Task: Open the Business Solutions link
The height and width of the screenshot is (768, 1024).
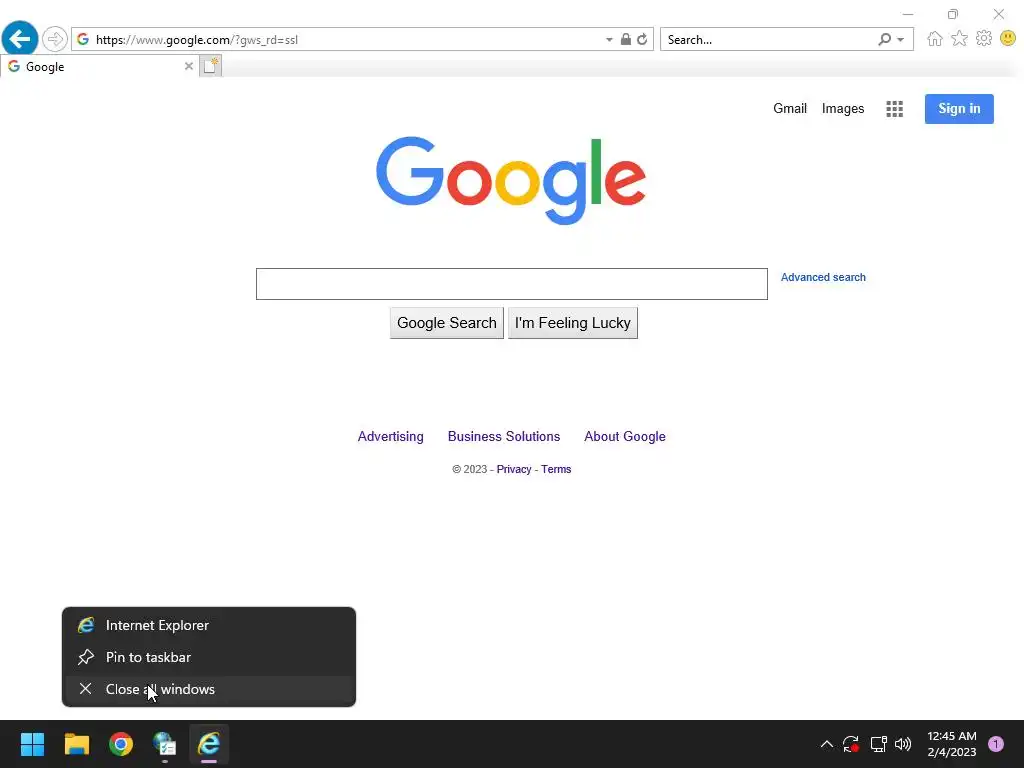Action: point(504,436)
